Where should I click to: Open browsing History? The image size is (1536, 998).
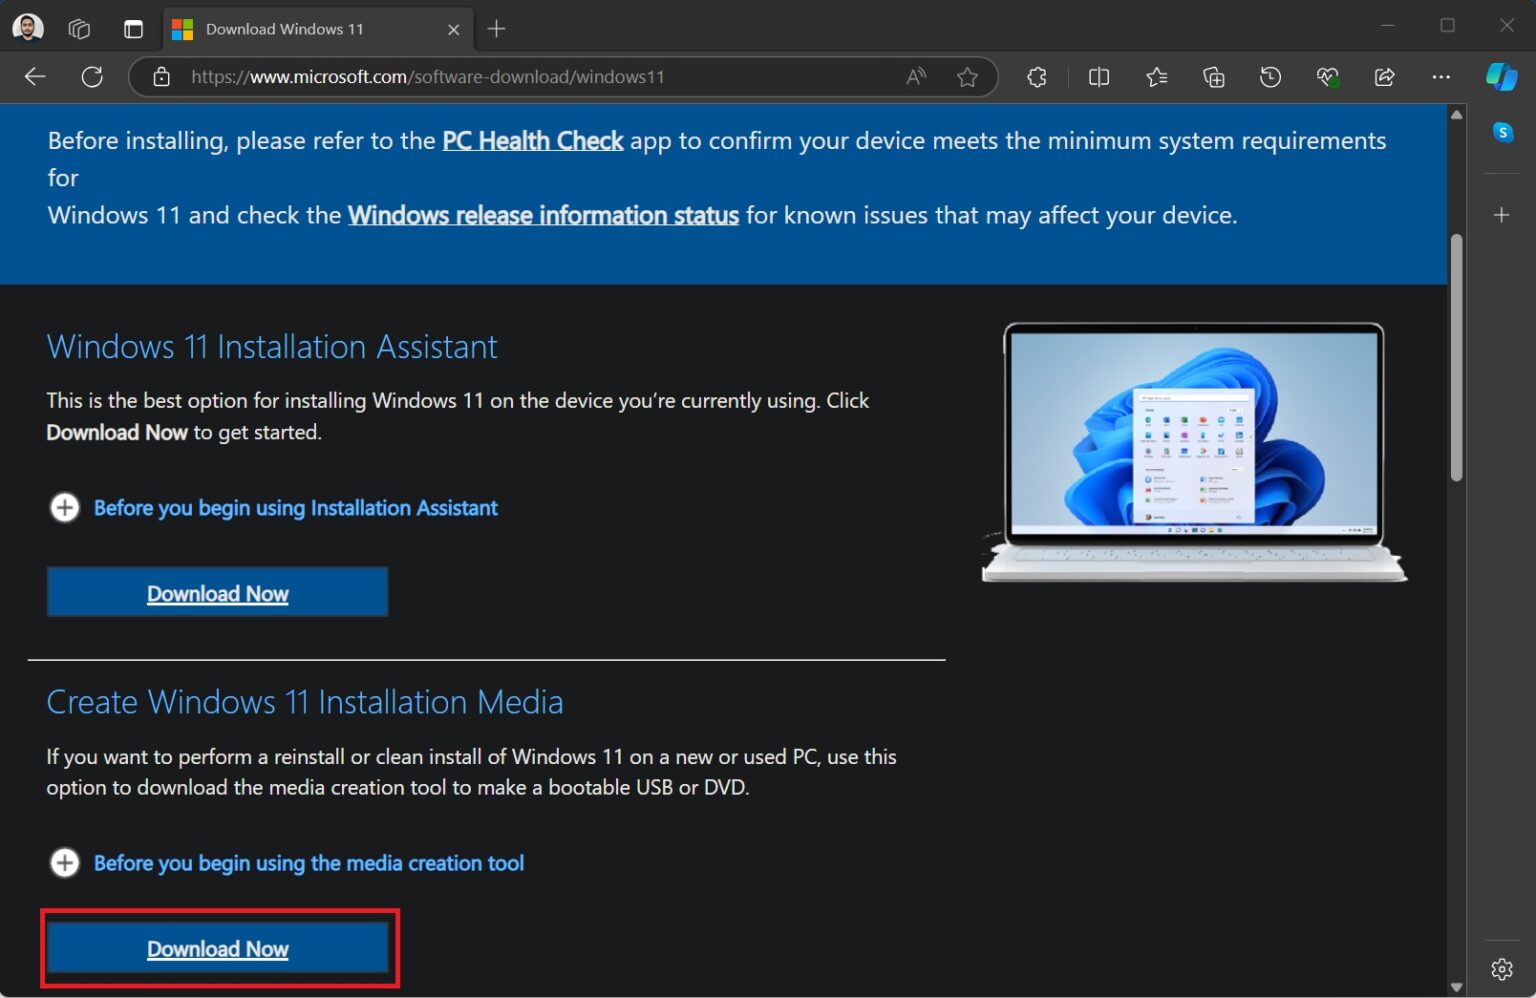pos(1270,76)
